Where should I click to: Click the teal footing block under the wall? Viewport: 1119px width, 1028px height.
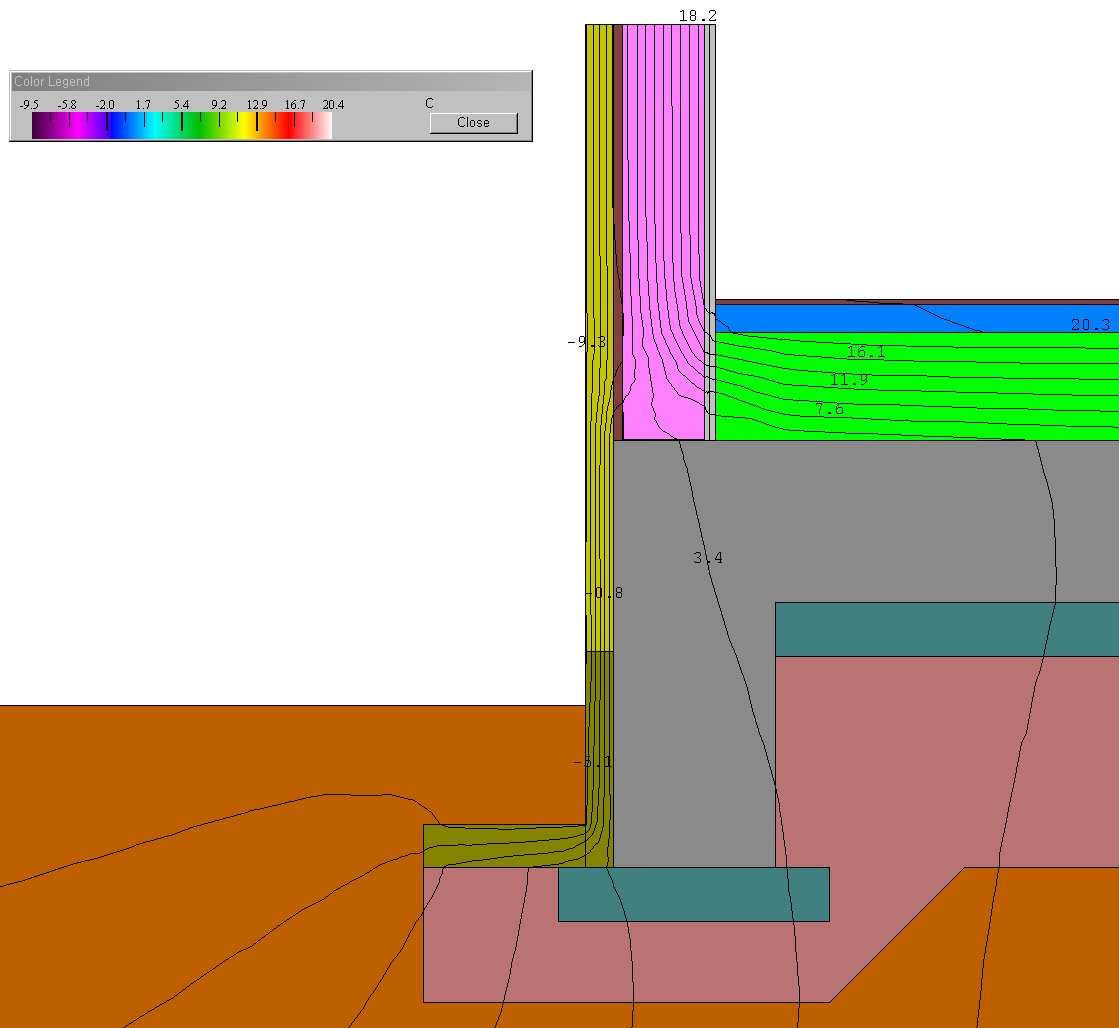[693, 894]
